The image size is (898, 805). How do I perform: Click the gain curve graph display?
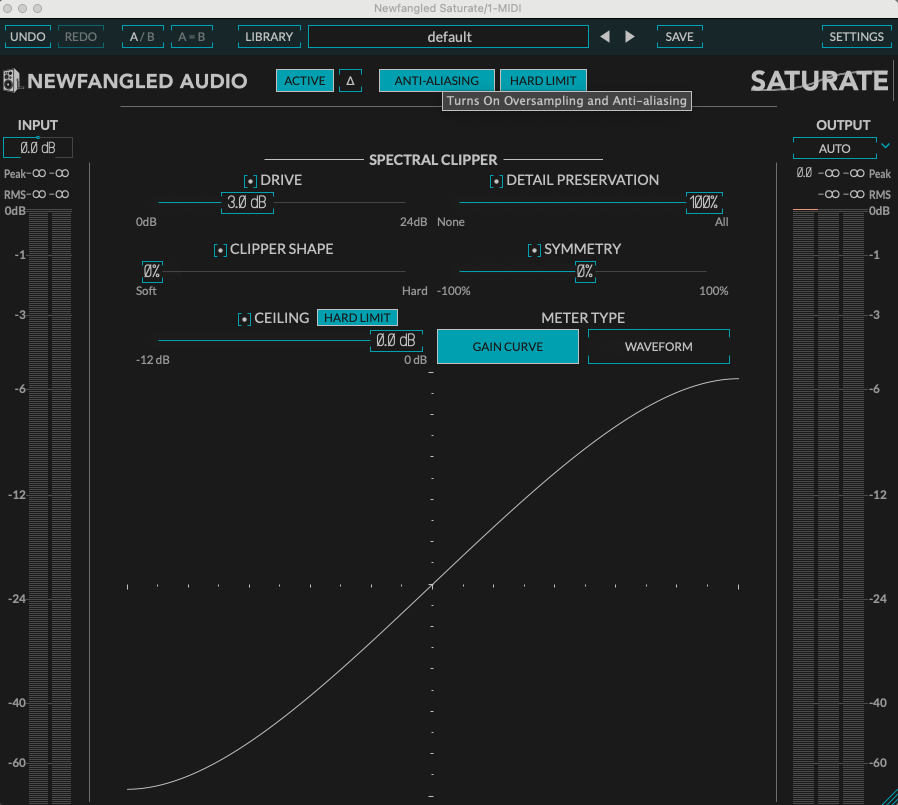[432, 584]
